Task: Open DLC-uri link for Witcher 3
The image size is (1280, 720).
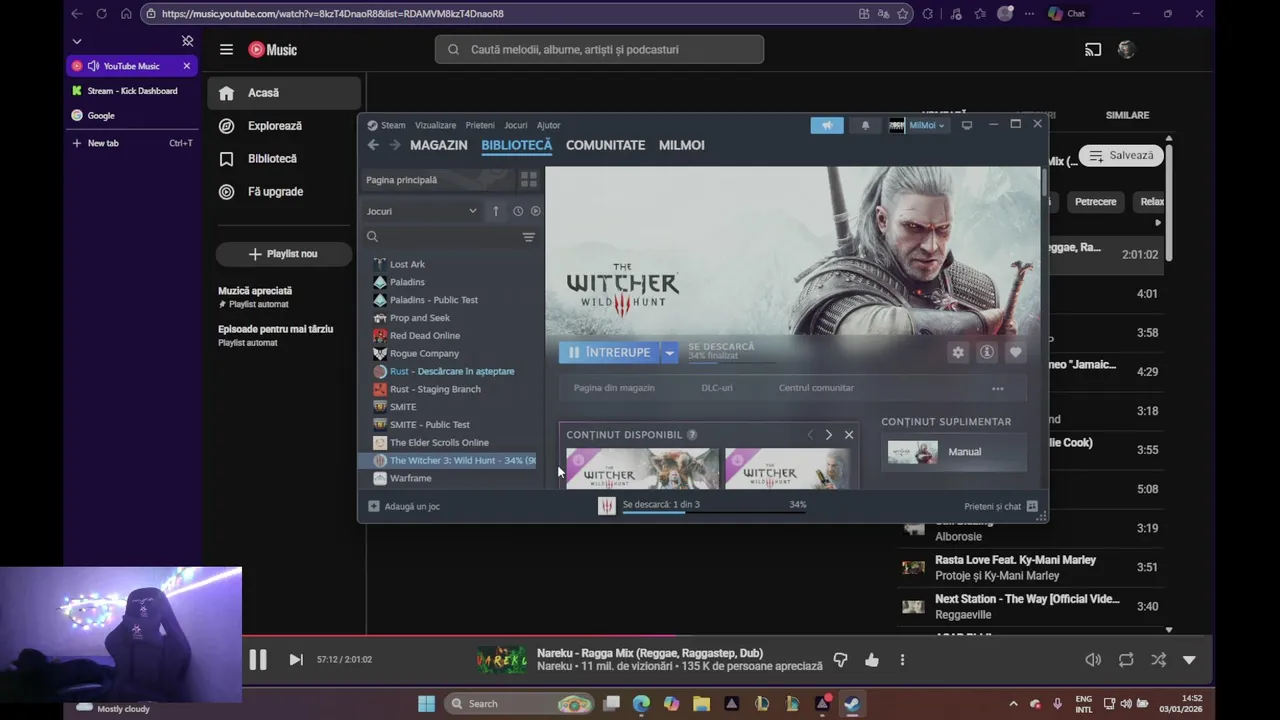Action: (717, 388)
